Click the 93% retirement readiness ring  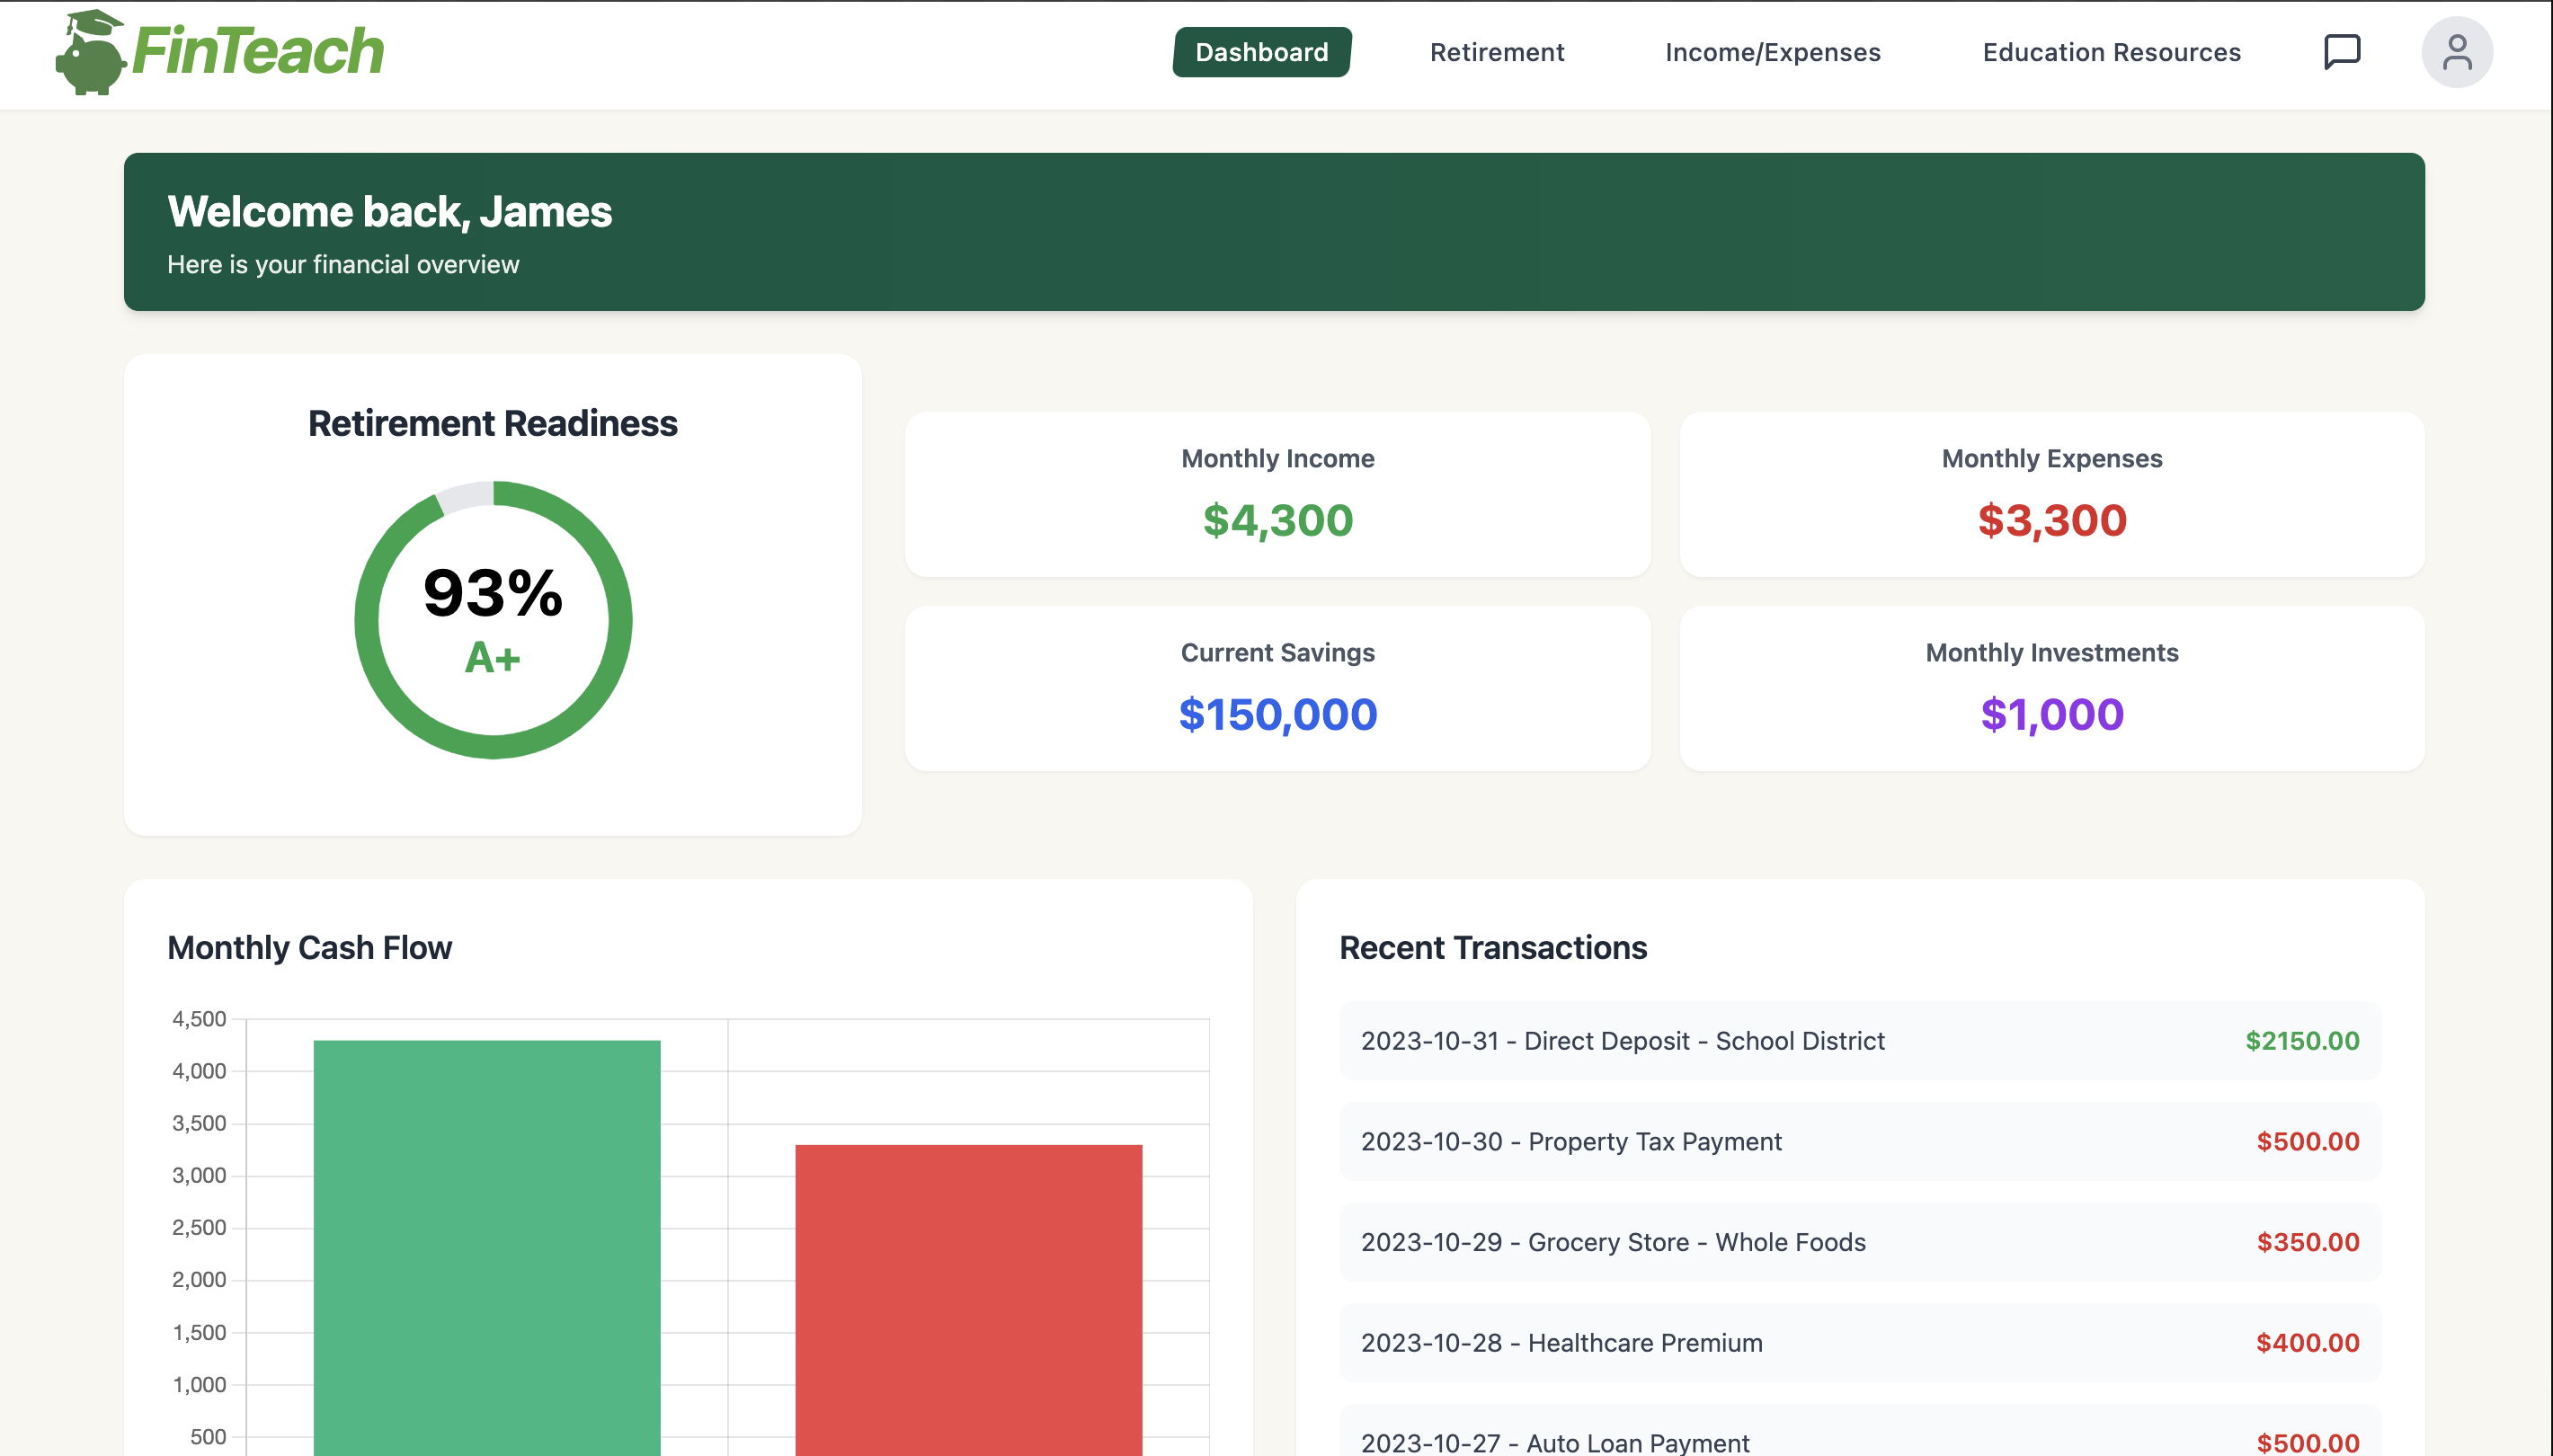[x=493, y=620]
